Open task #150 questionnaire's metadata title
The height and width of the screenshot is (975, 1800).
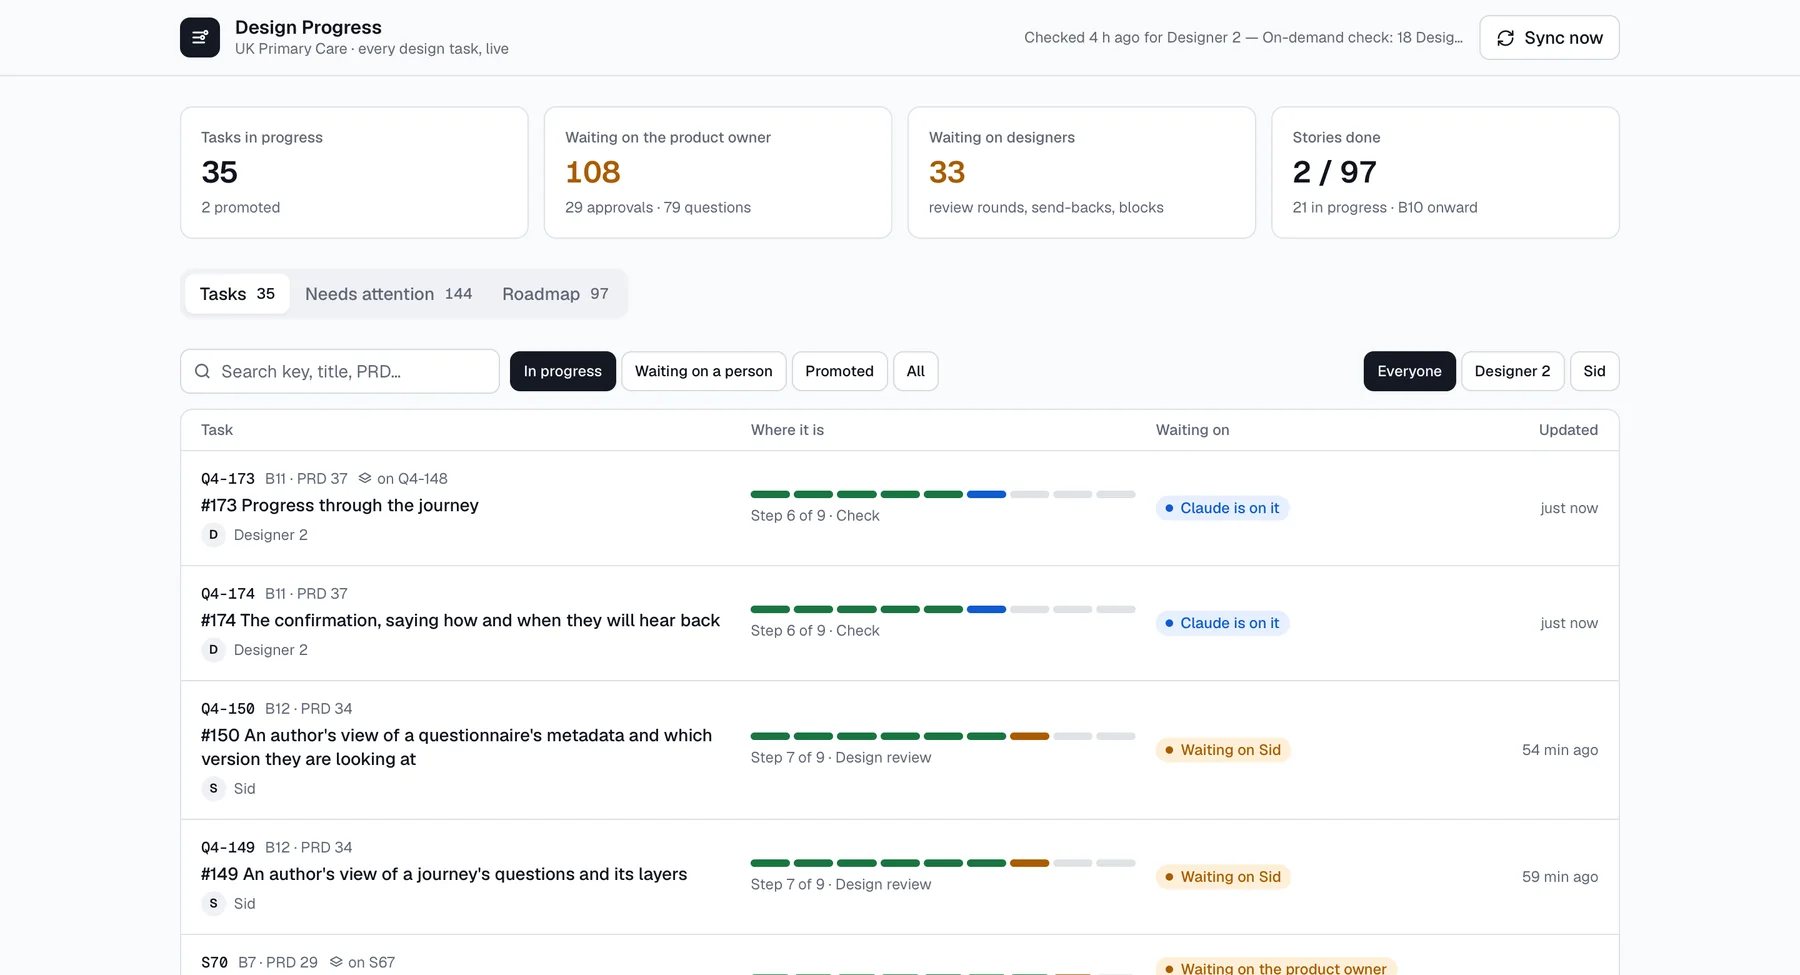click(456, 747)
